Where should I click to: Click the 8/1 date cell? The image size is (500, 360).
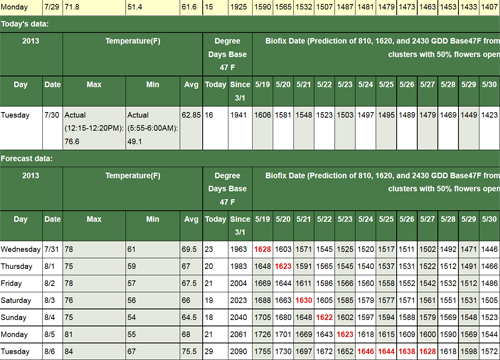point(52,266)
